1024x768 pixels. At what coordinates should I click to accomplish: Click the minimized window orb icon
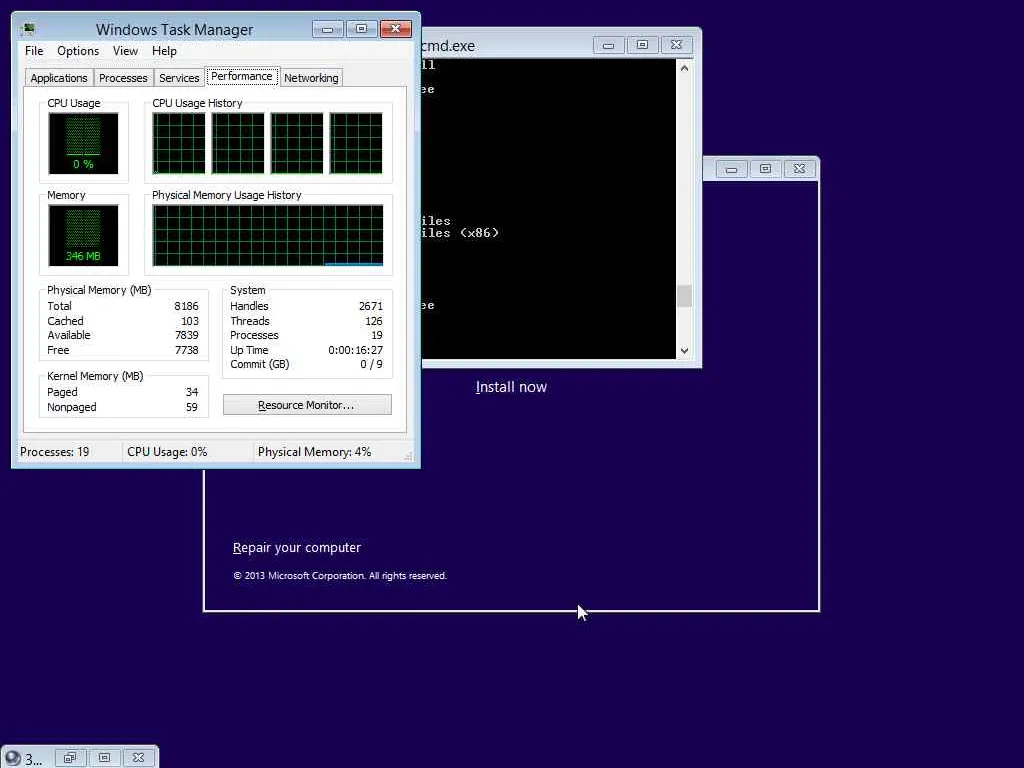tap(12, 758)
